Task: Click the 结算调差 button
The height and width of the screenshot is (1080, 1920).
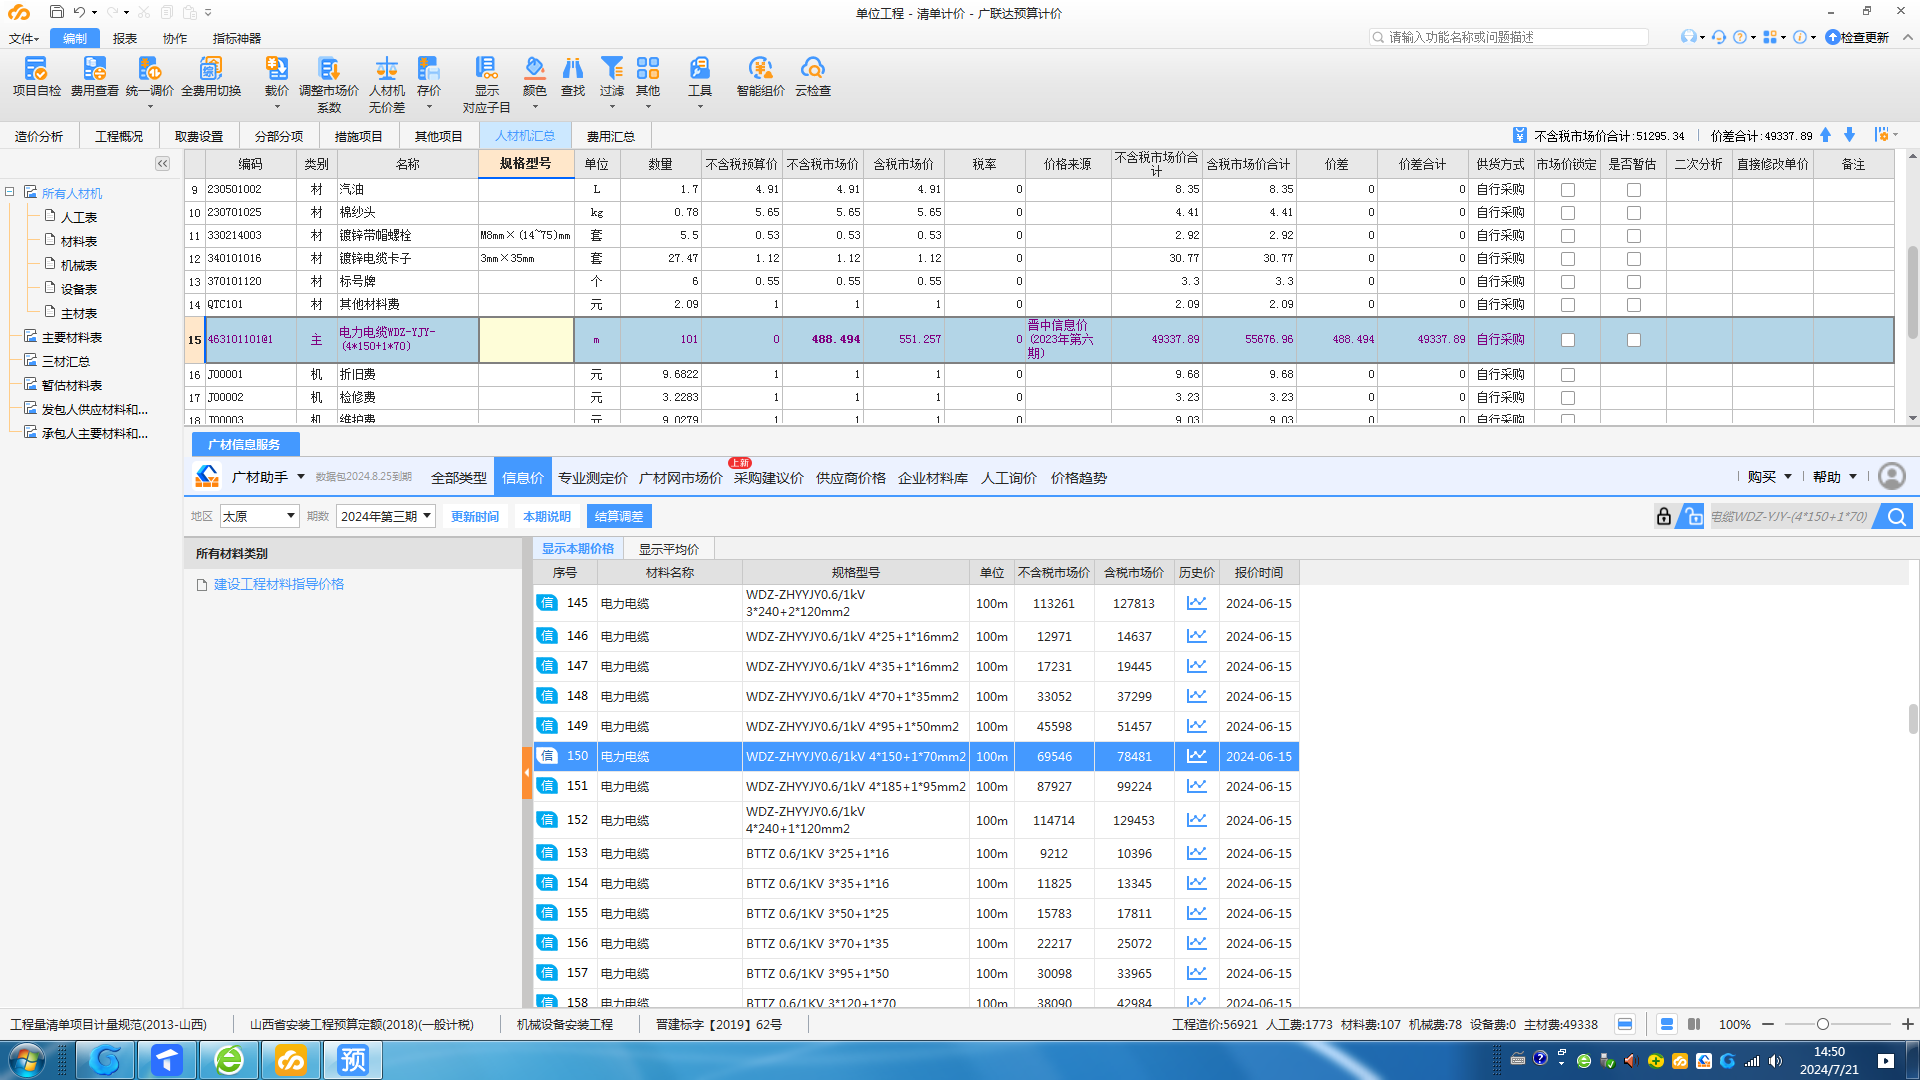Action: click(x=619, y=516)
